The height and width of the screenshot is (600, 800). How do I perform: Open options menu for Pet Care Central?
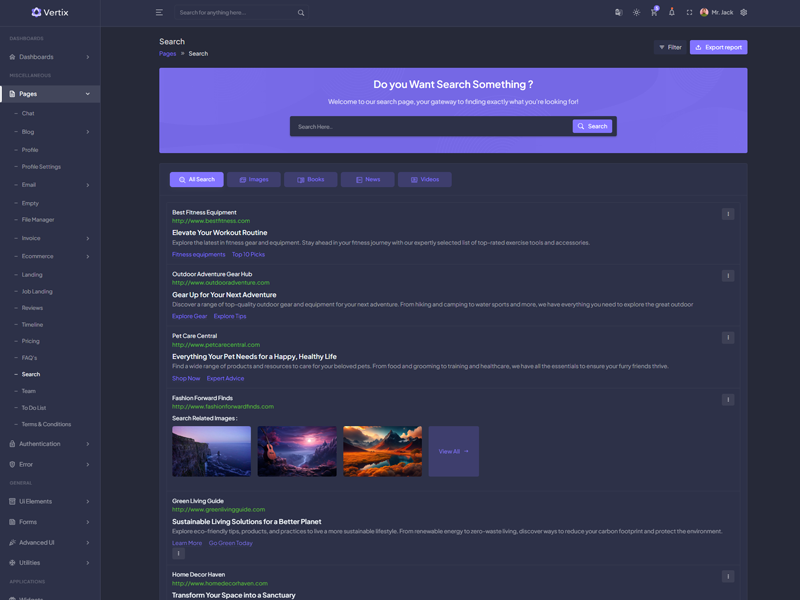728,338
